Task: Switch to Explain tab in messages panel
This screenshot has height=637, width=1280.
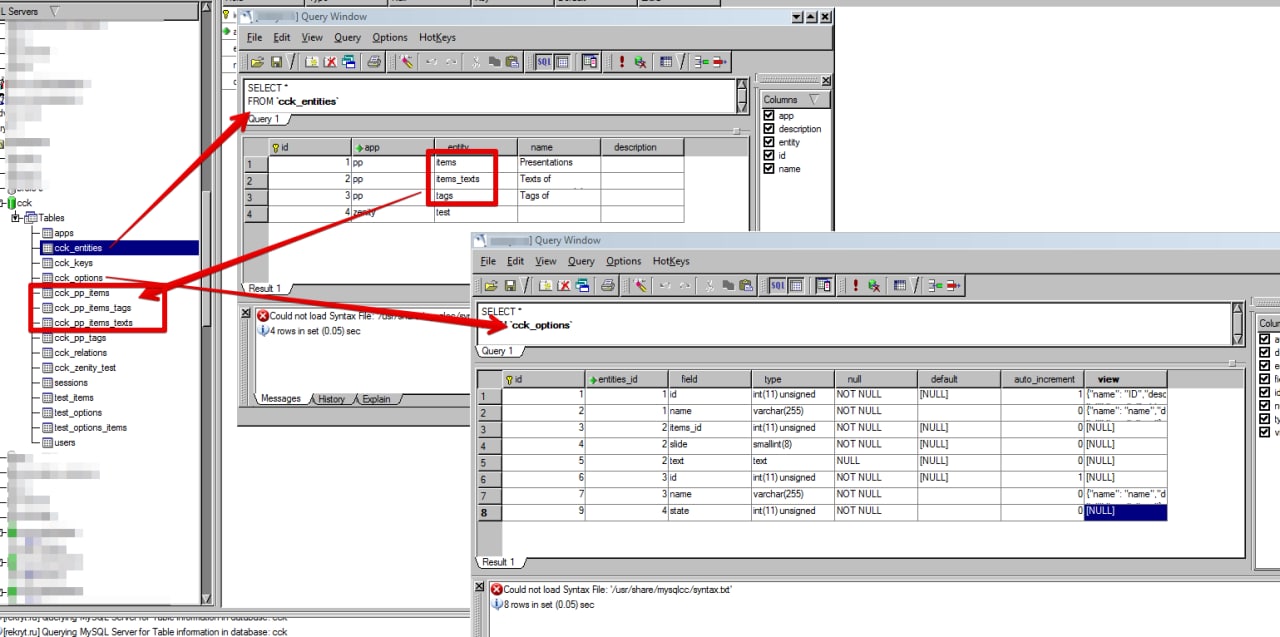Action: pyautogui.click(x=375, y=399)
